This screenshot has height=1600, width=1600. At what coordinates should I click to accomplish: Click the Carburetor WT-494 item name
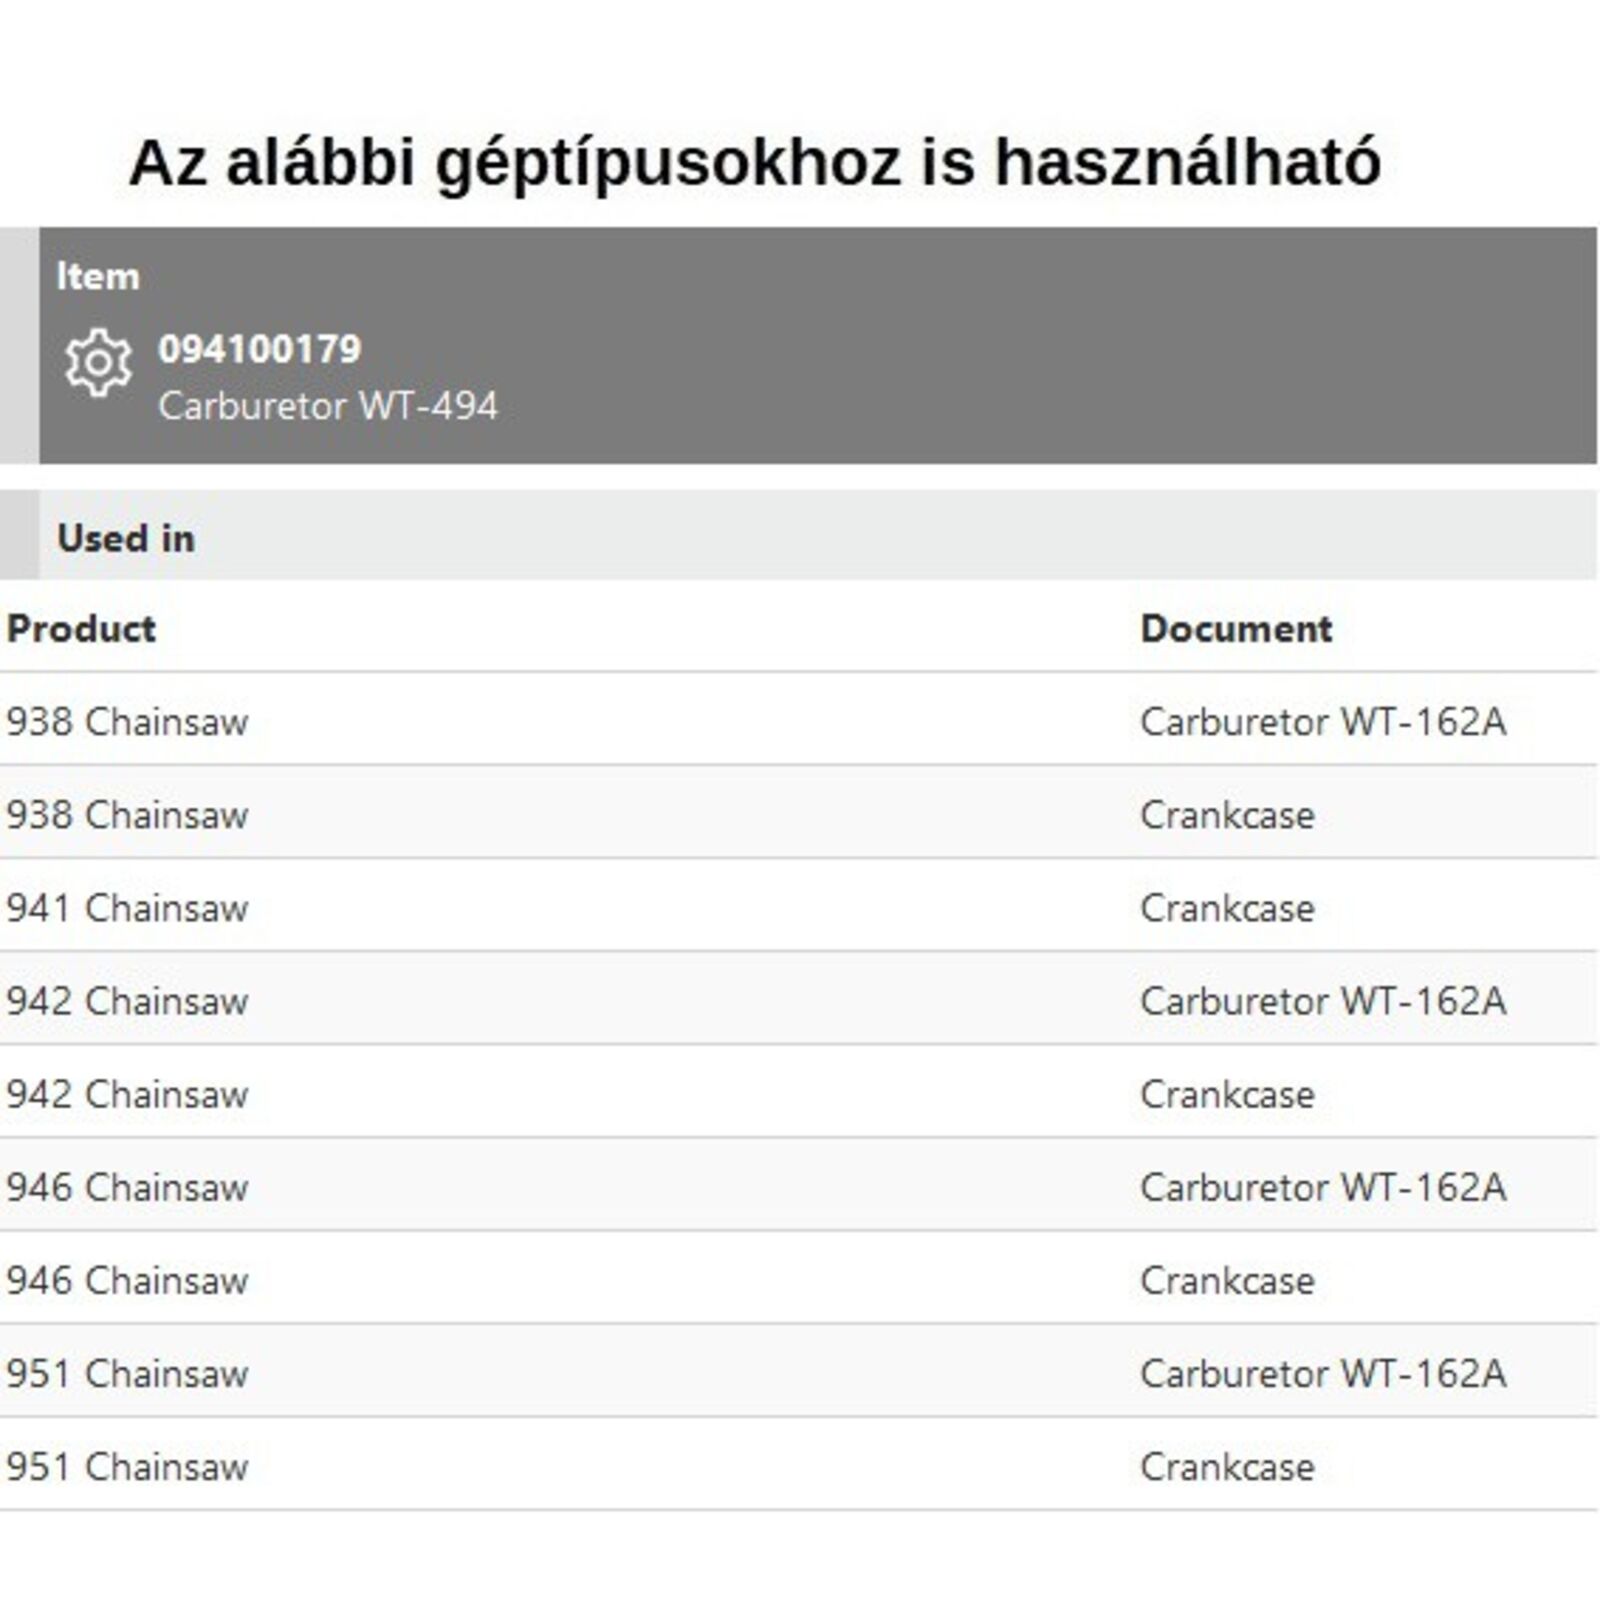point(327,406)
